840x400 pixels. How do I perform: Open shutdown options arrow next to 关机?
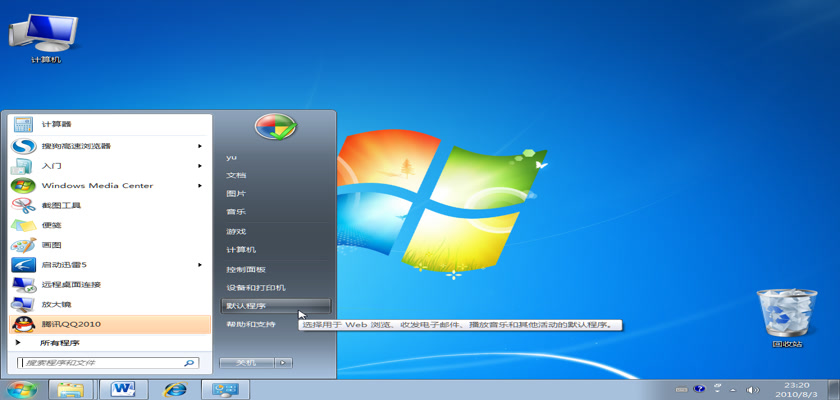pyautogui.click(x=283, y=362)
